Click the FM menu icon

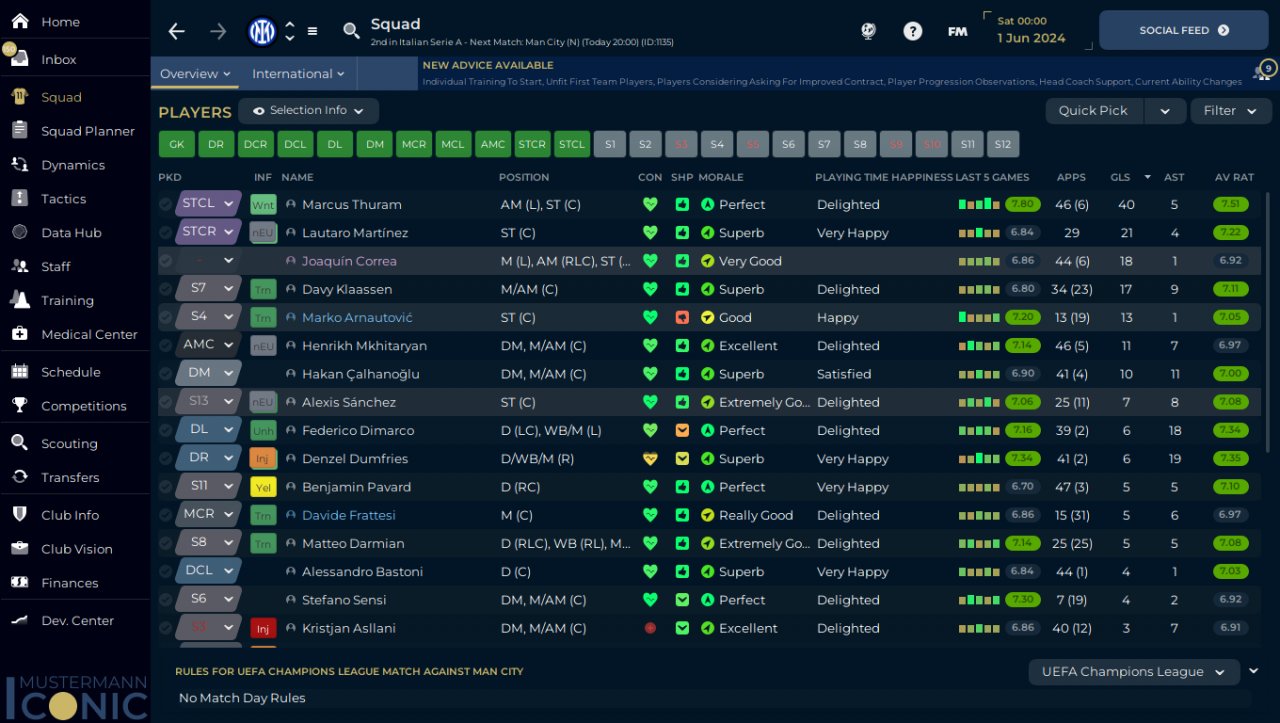point(957,31)
